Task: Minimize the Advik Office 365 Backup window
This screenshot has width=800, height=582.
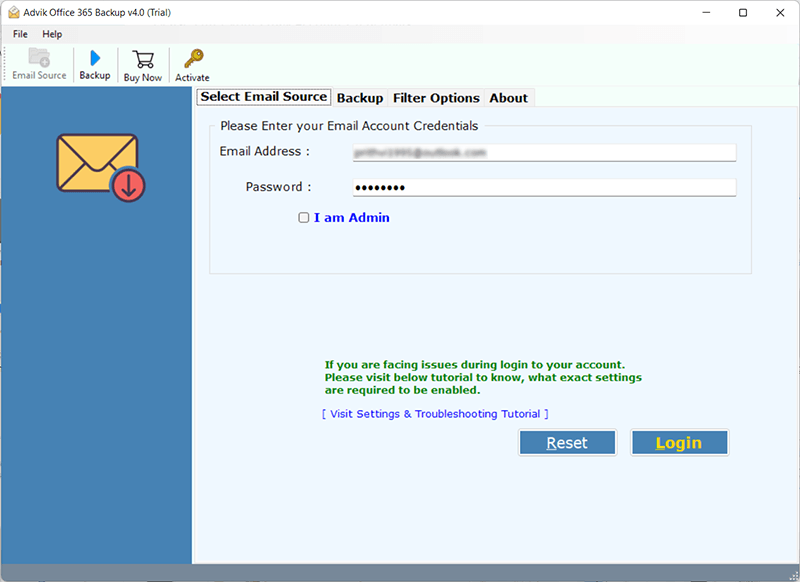Action: (706, 12)
